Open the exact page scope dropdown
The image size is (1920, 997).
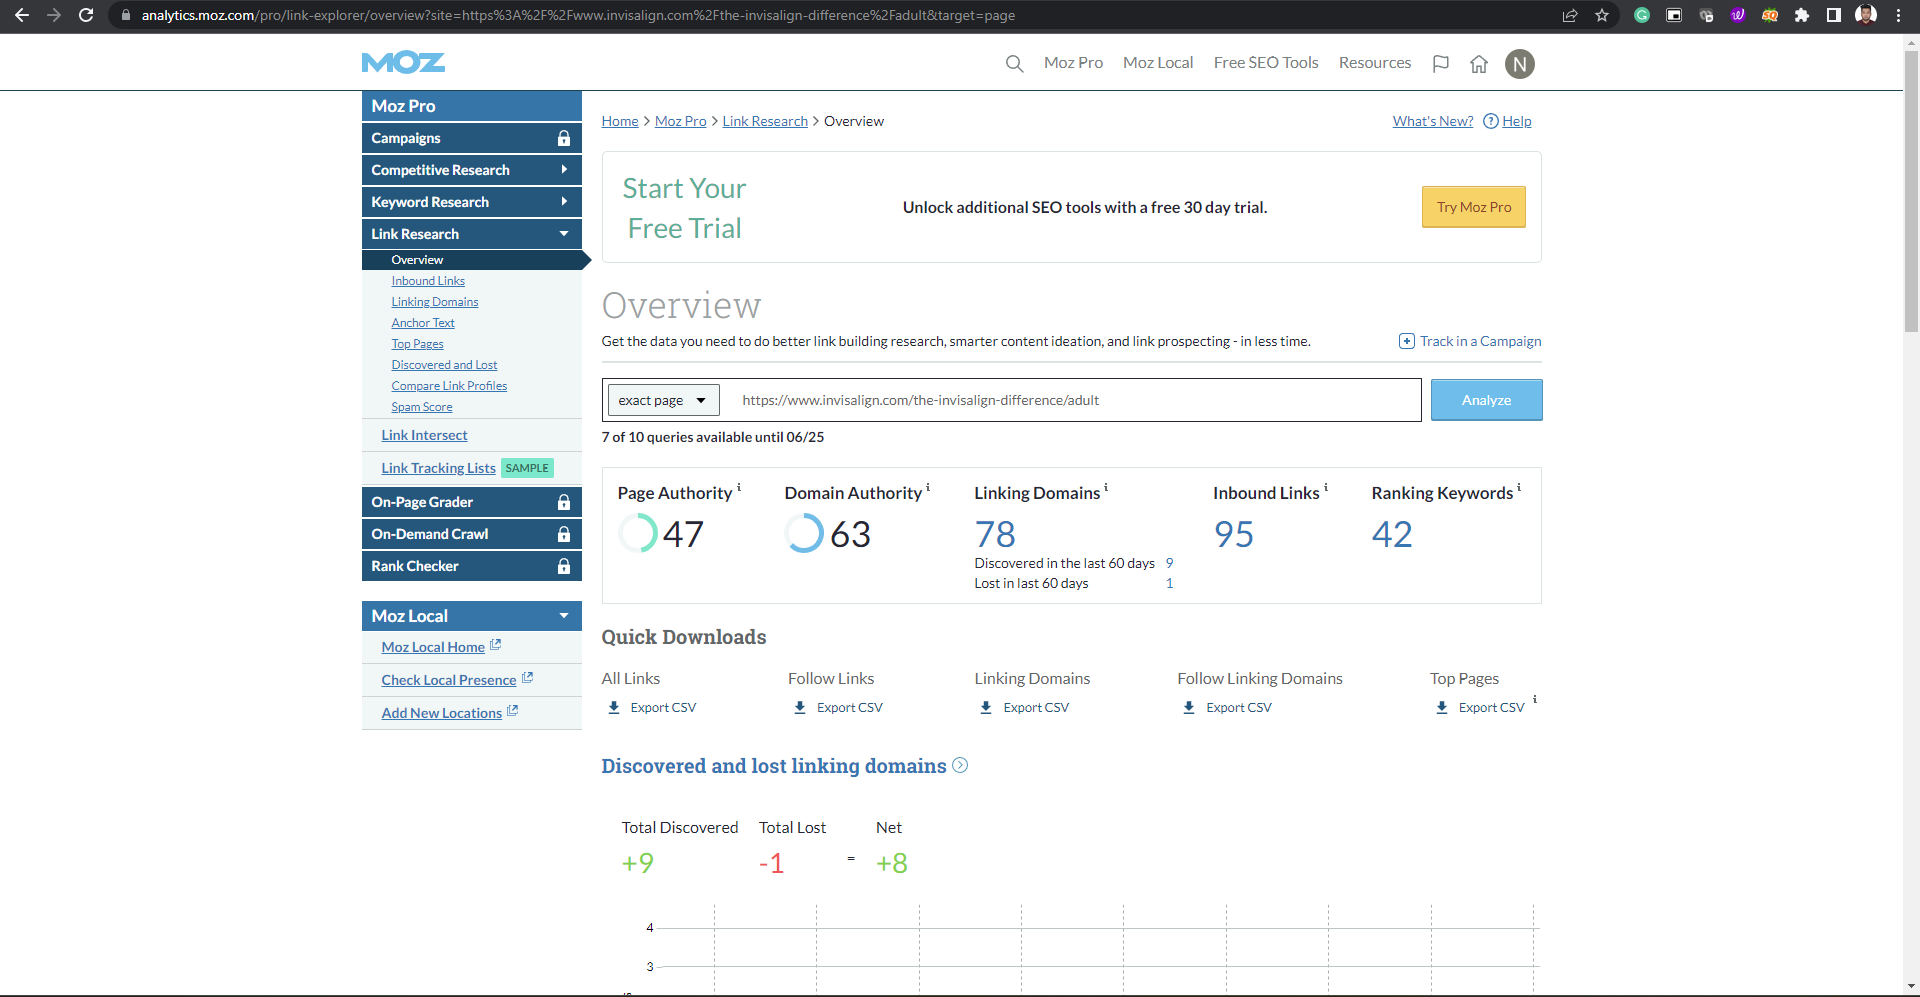pyautogui.click(x=663, y=400)
